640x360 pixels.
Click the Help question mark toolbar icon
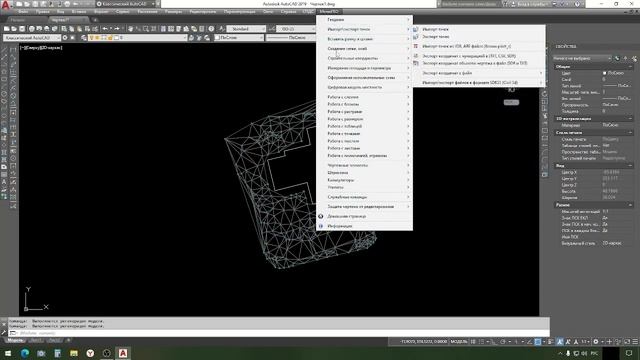[x=211, y=29]
